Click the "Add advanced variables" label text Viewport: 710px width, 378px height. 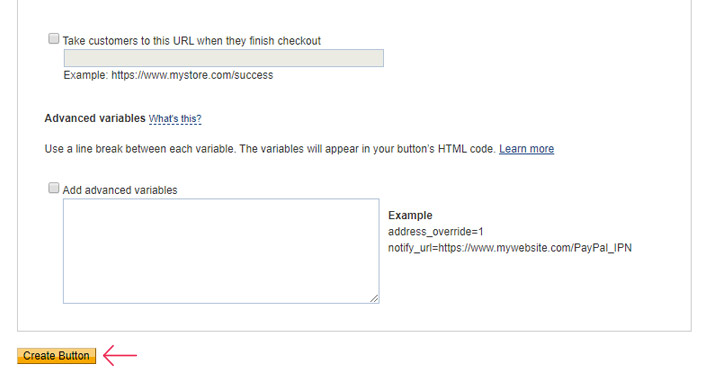(x=120, y=190)
